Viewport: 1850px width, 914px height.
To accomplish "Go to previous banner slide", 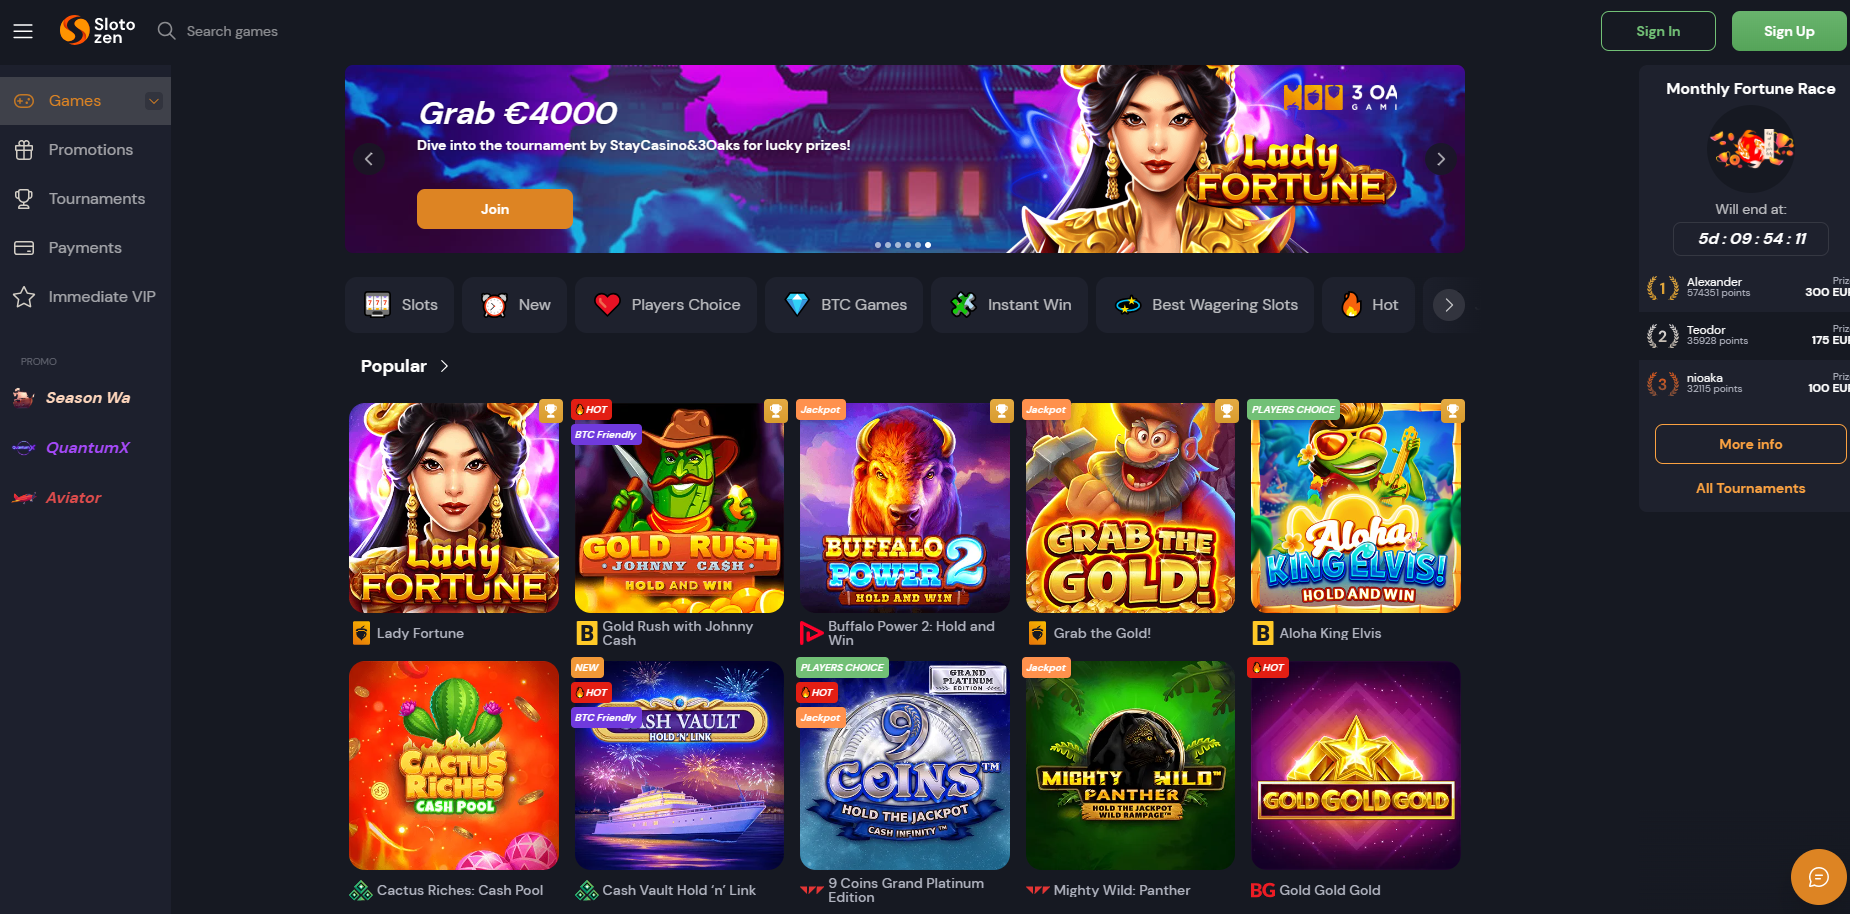I will click(369, 159).
